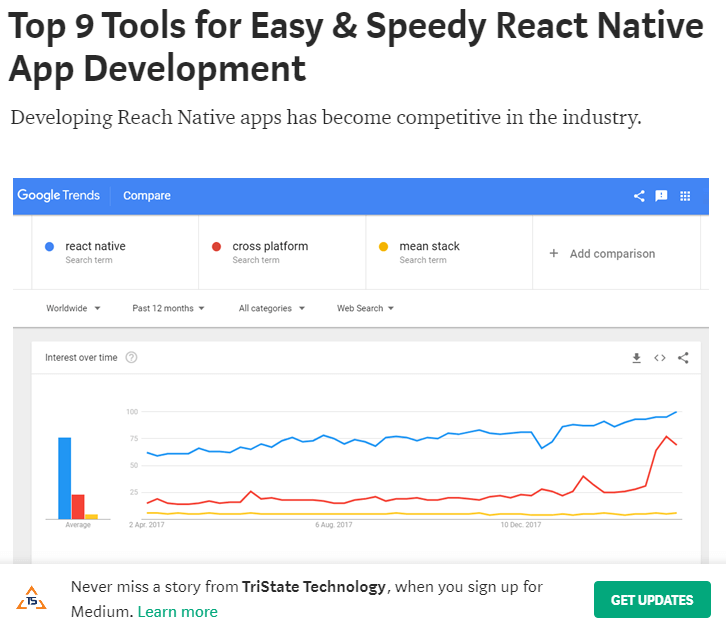This screenshot has height=630, width=726.
Task: Click the embed code icon on chart
Action: point(660,358)
